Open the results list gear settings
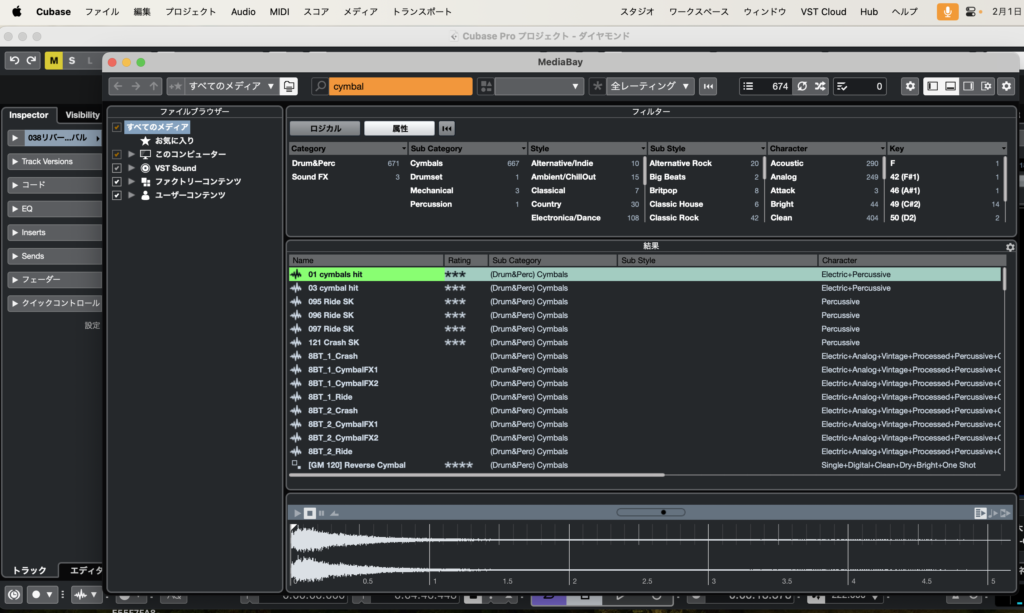 (x=1010, y=247)
